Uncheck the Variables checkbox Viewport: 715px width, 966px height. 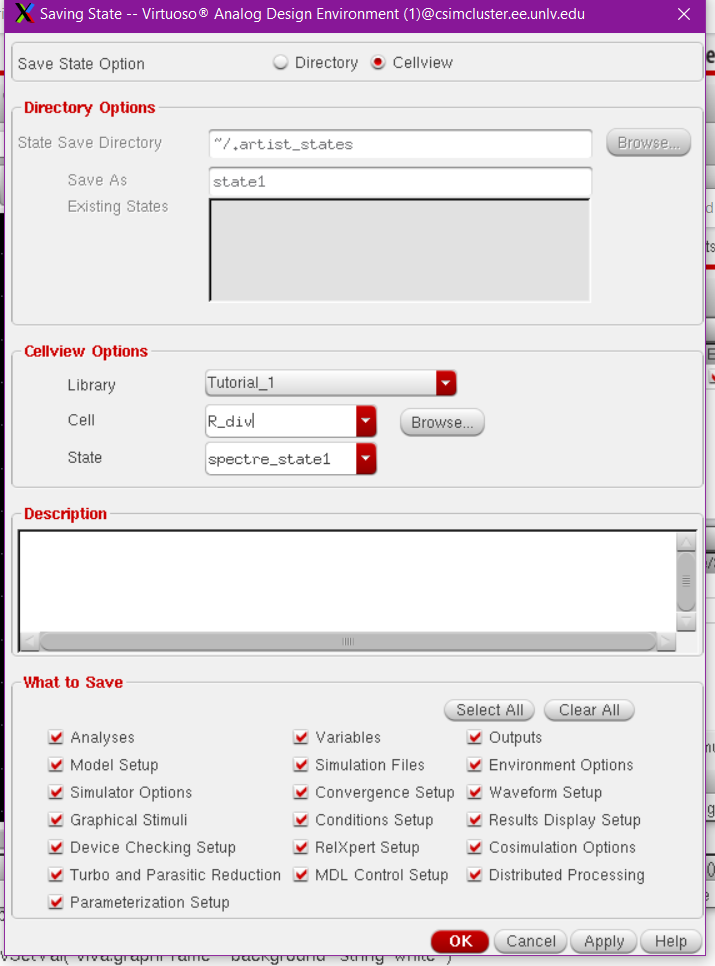(301, 737)
